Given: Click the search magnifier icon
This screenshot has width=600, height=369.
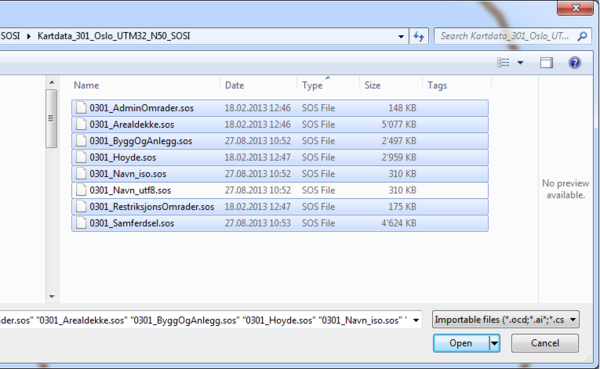Looking at the screenshot, I should click(x=582, y=36).
